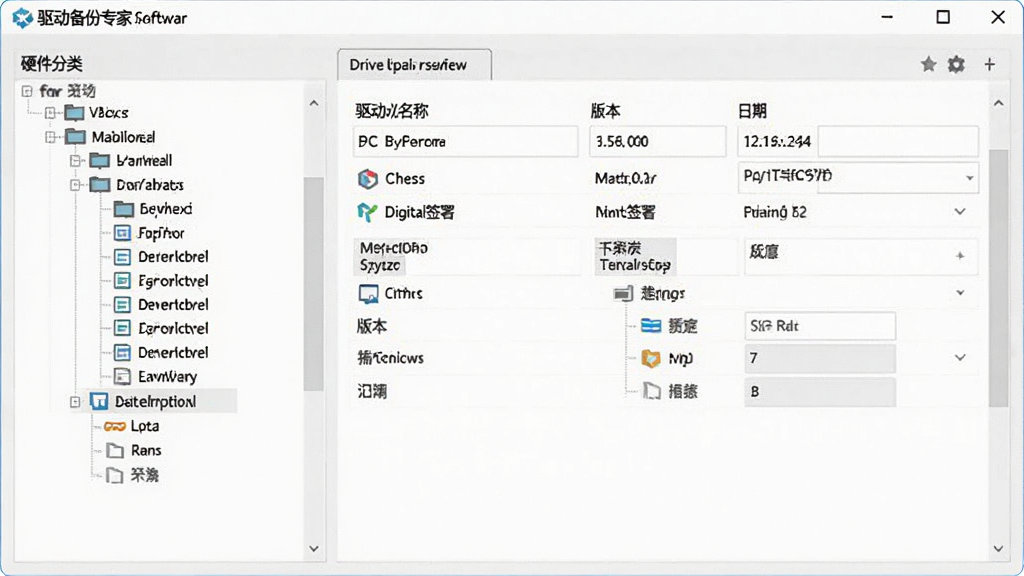Image resolution: width=1024 pixels, height=576 pixels.
Task: Open settings with the gear icon
Action: pos(956,64)
